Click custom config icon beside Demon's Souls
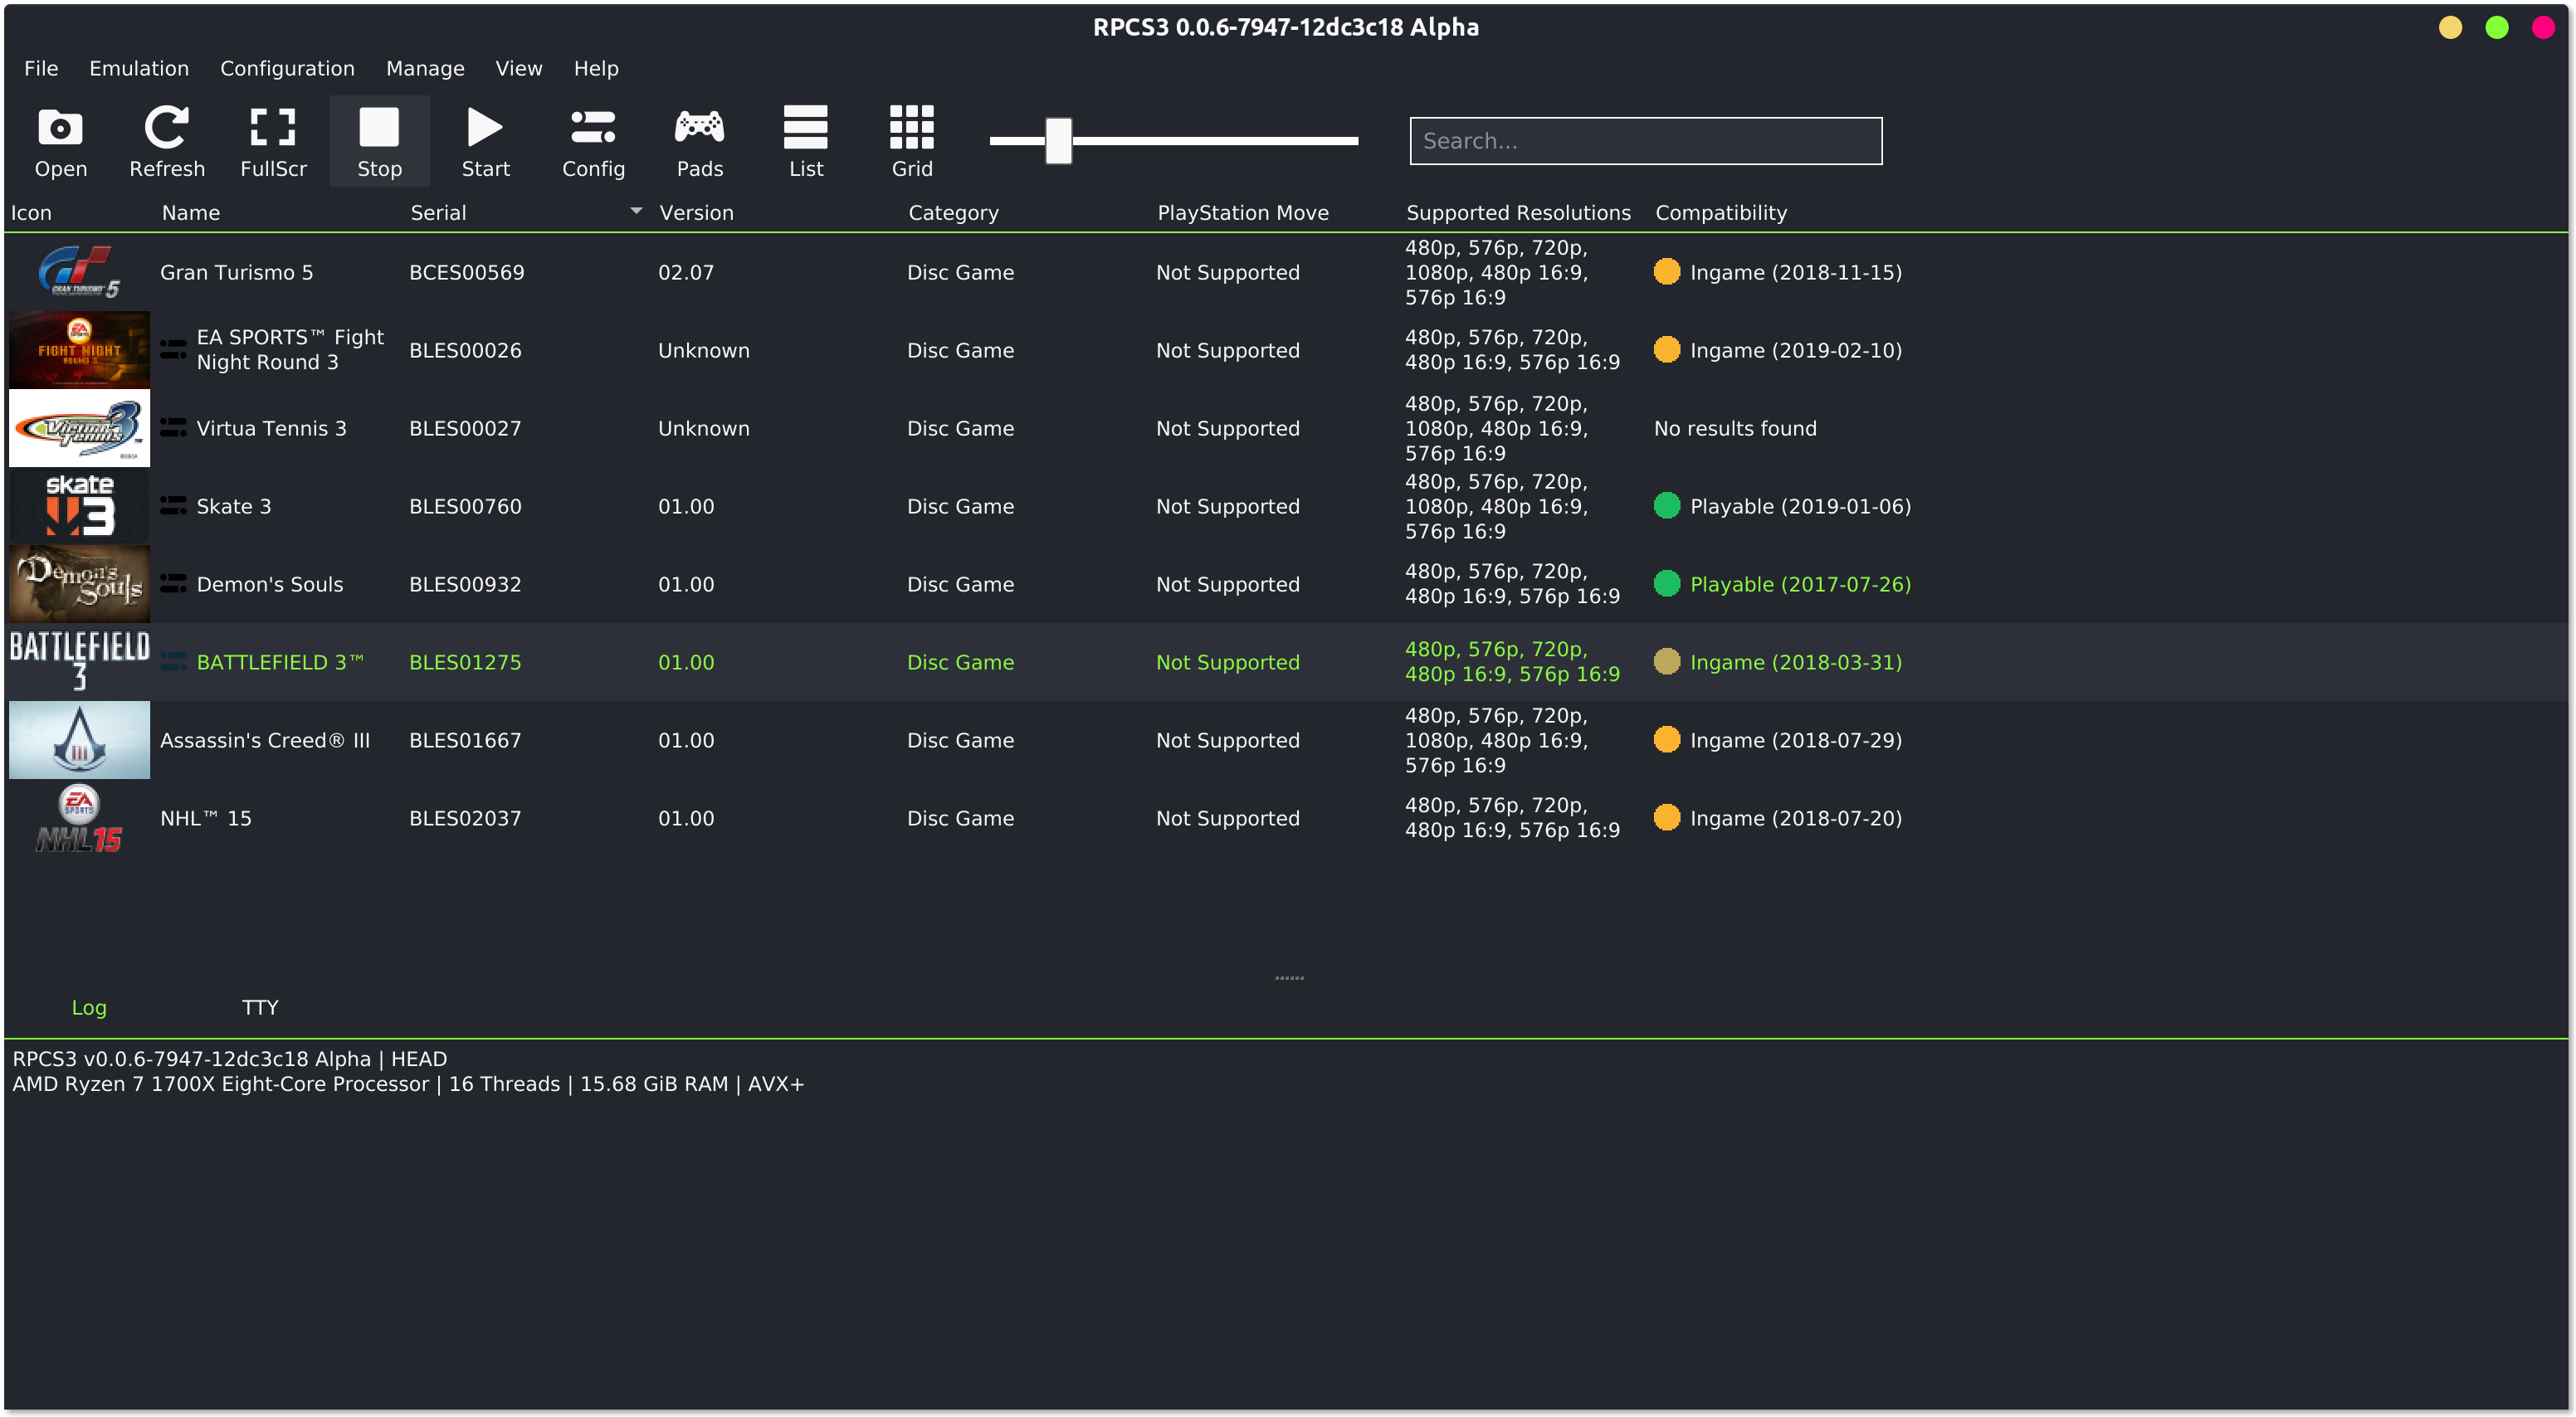The image size is (2576, 1417). coord(173,584)
